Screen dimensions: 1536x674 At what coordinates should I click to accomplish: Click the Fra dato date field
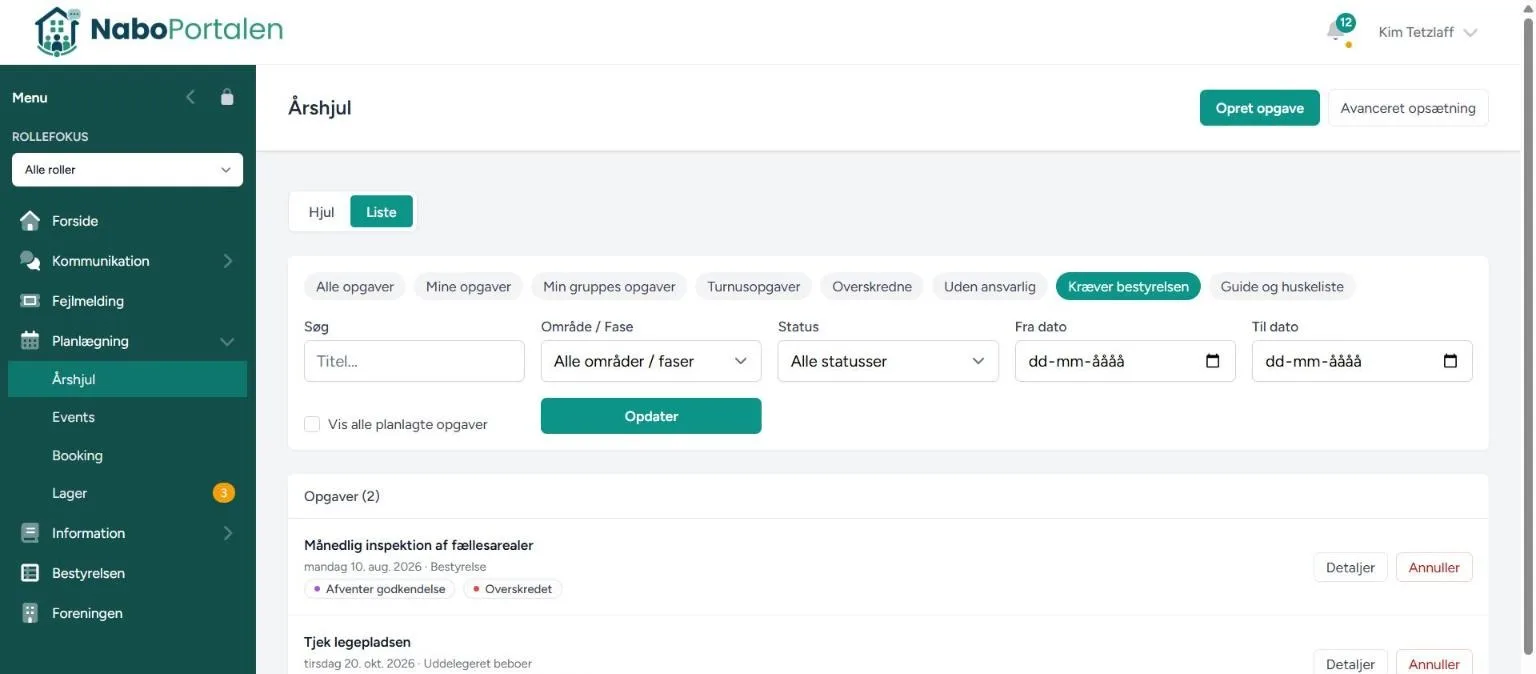coord(1125,361)
